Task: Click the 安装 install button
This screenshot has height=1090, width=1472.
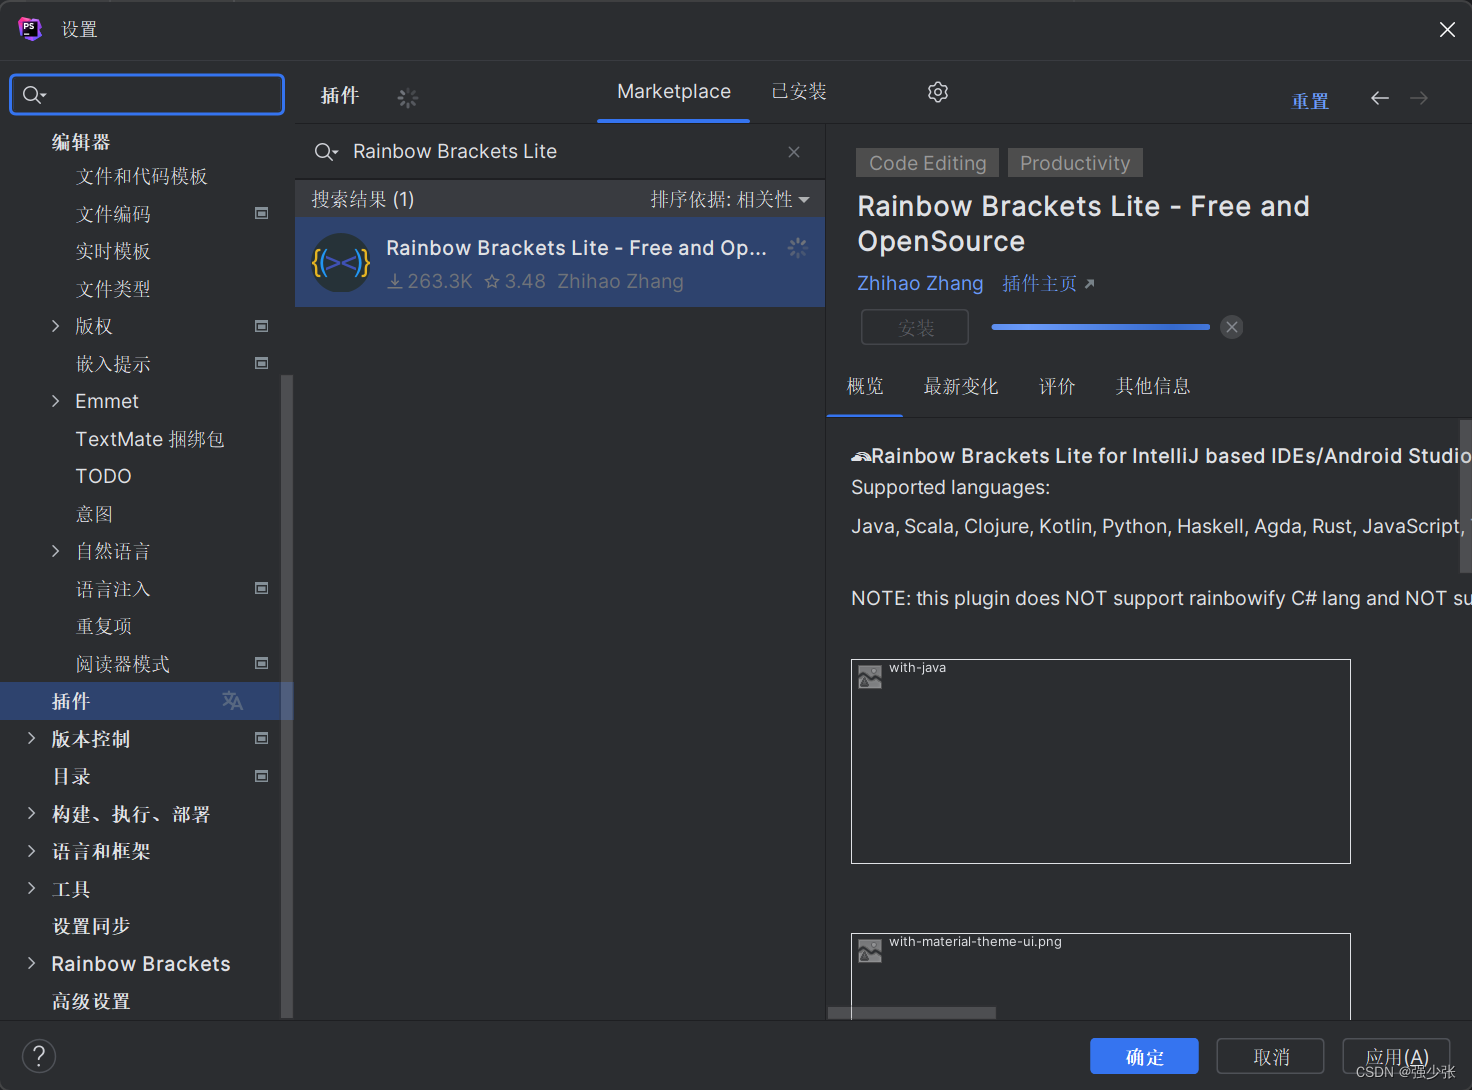Action: [x=915, y=327]
